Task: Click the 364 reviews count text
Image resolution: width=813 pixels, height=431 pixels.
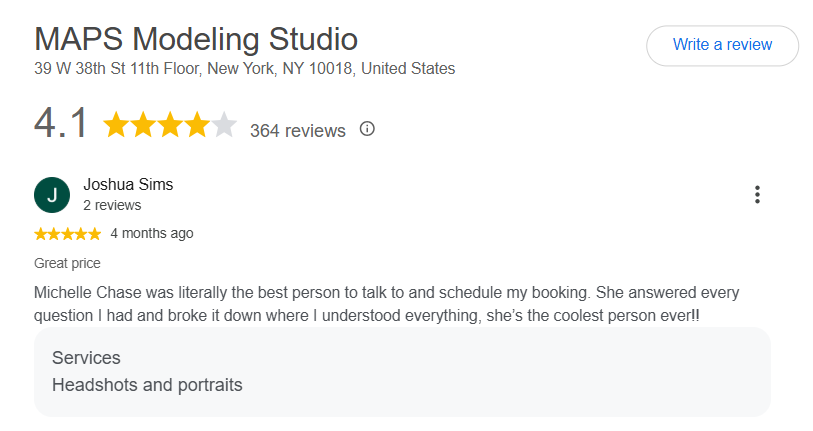Action: [x=298, y=131]
